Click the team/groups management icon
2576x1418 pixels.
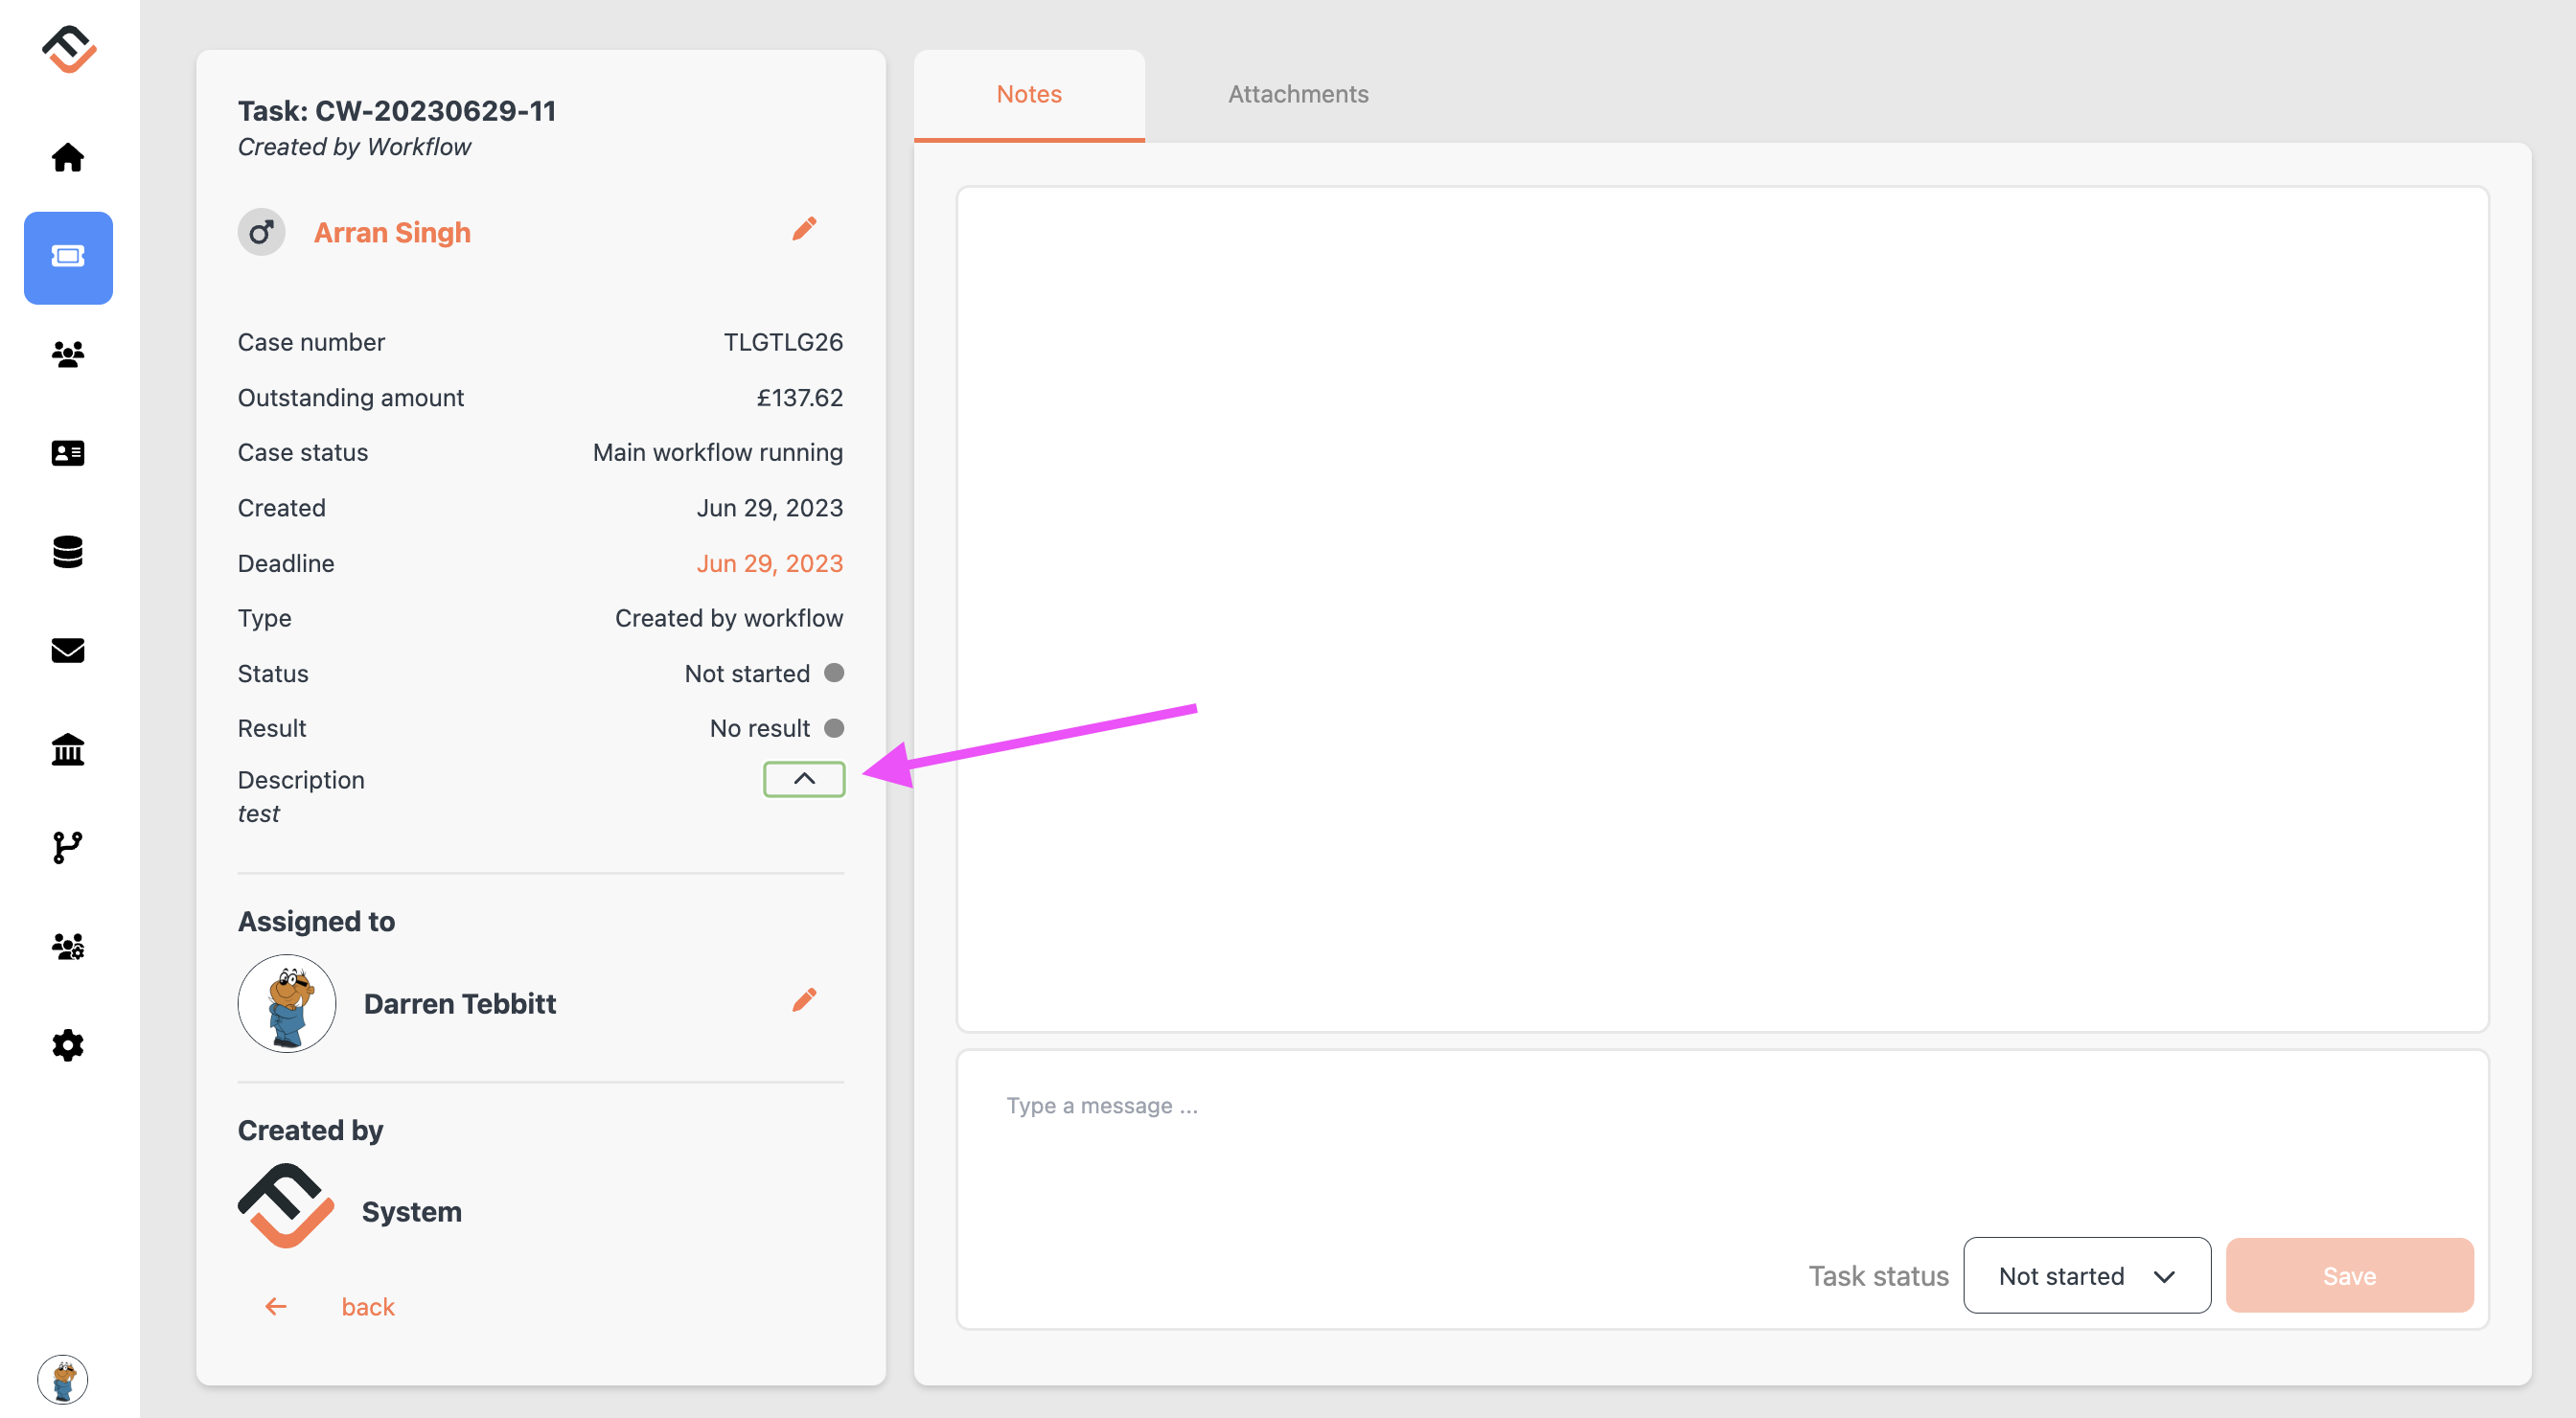[x=68, y=945]
